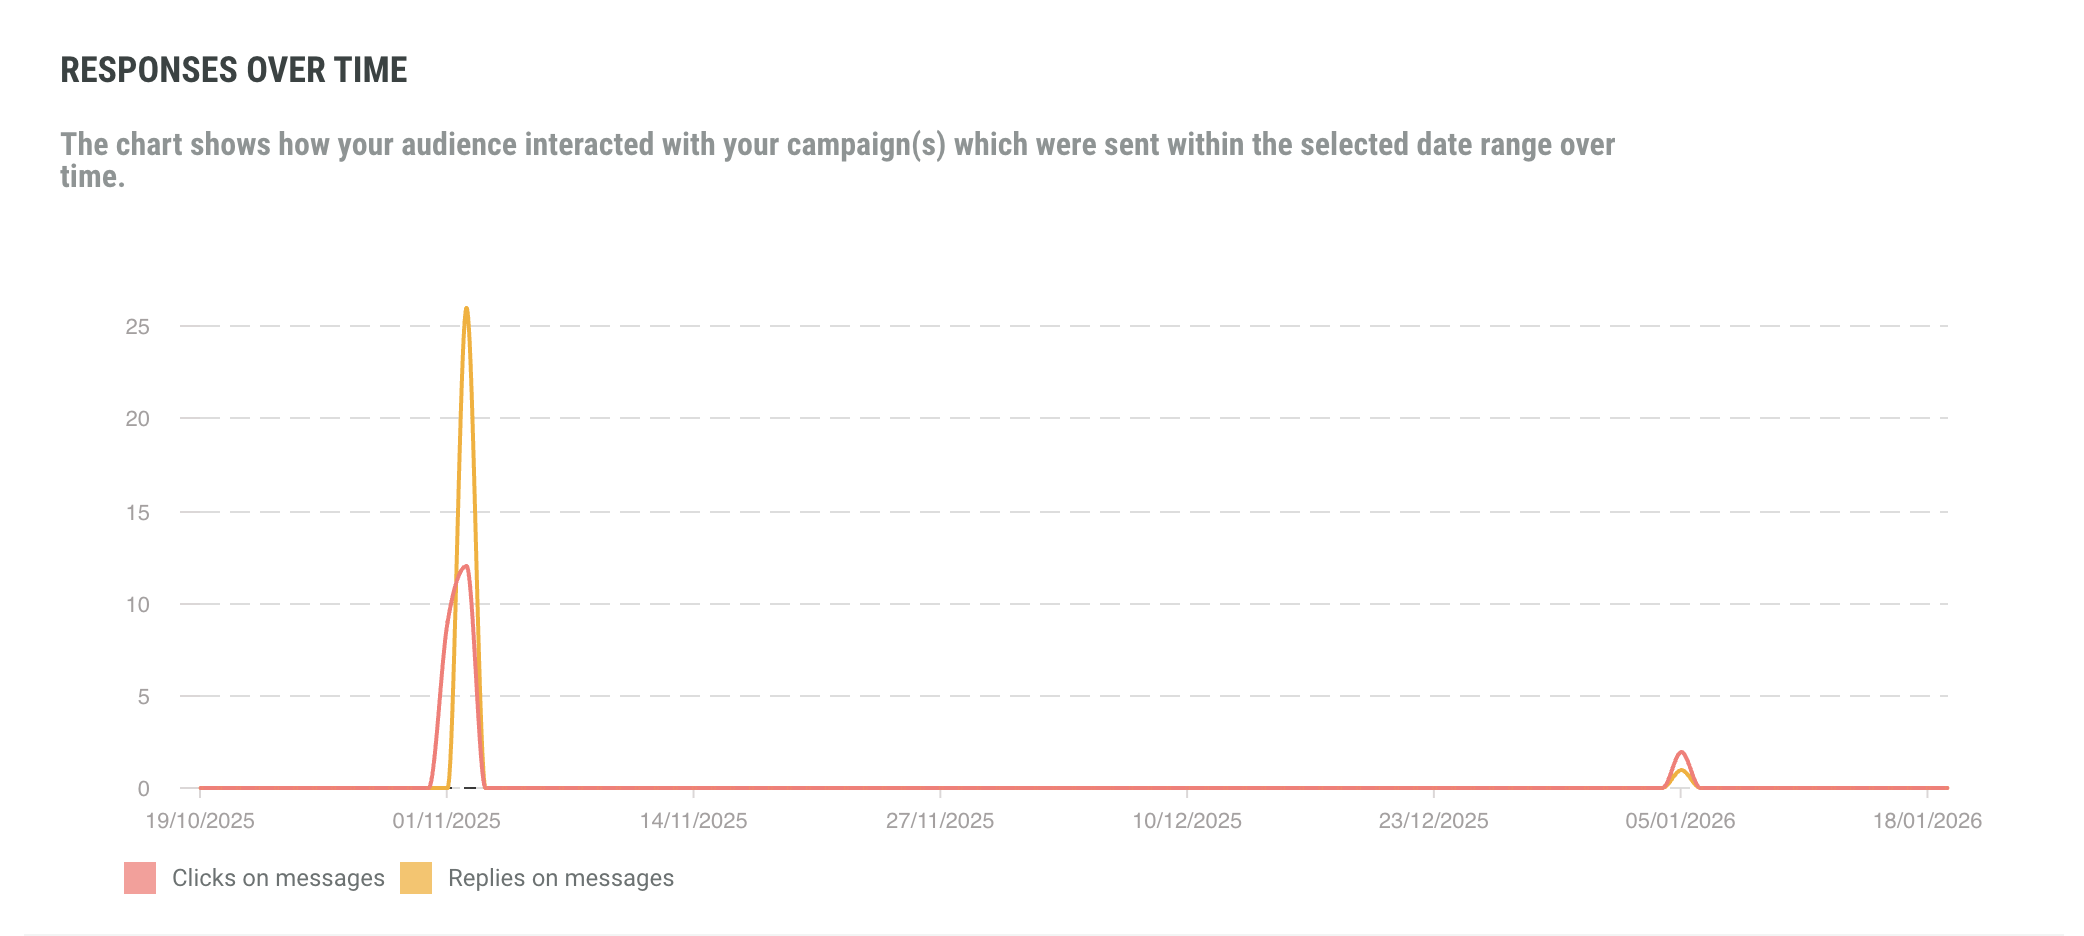This screenshot has height=936, width=2084.
Task: Select the 10/12/2025 x-axis date label
Action: pyautogui.click(x=1186, y=821)
